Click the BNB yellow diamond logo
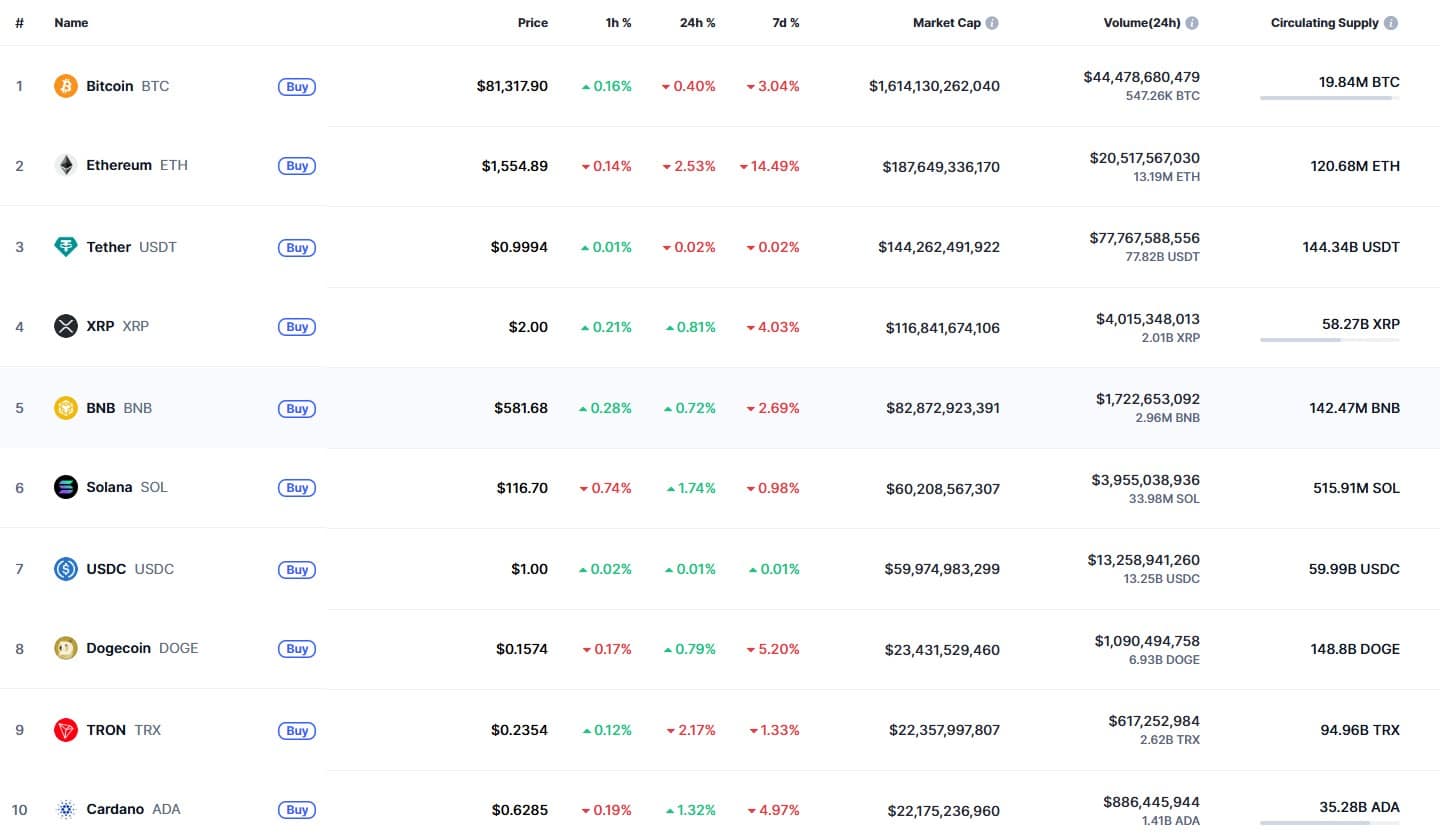This screenshot has height=834, width=1440. pyautogui.click(x=65, y=408)
